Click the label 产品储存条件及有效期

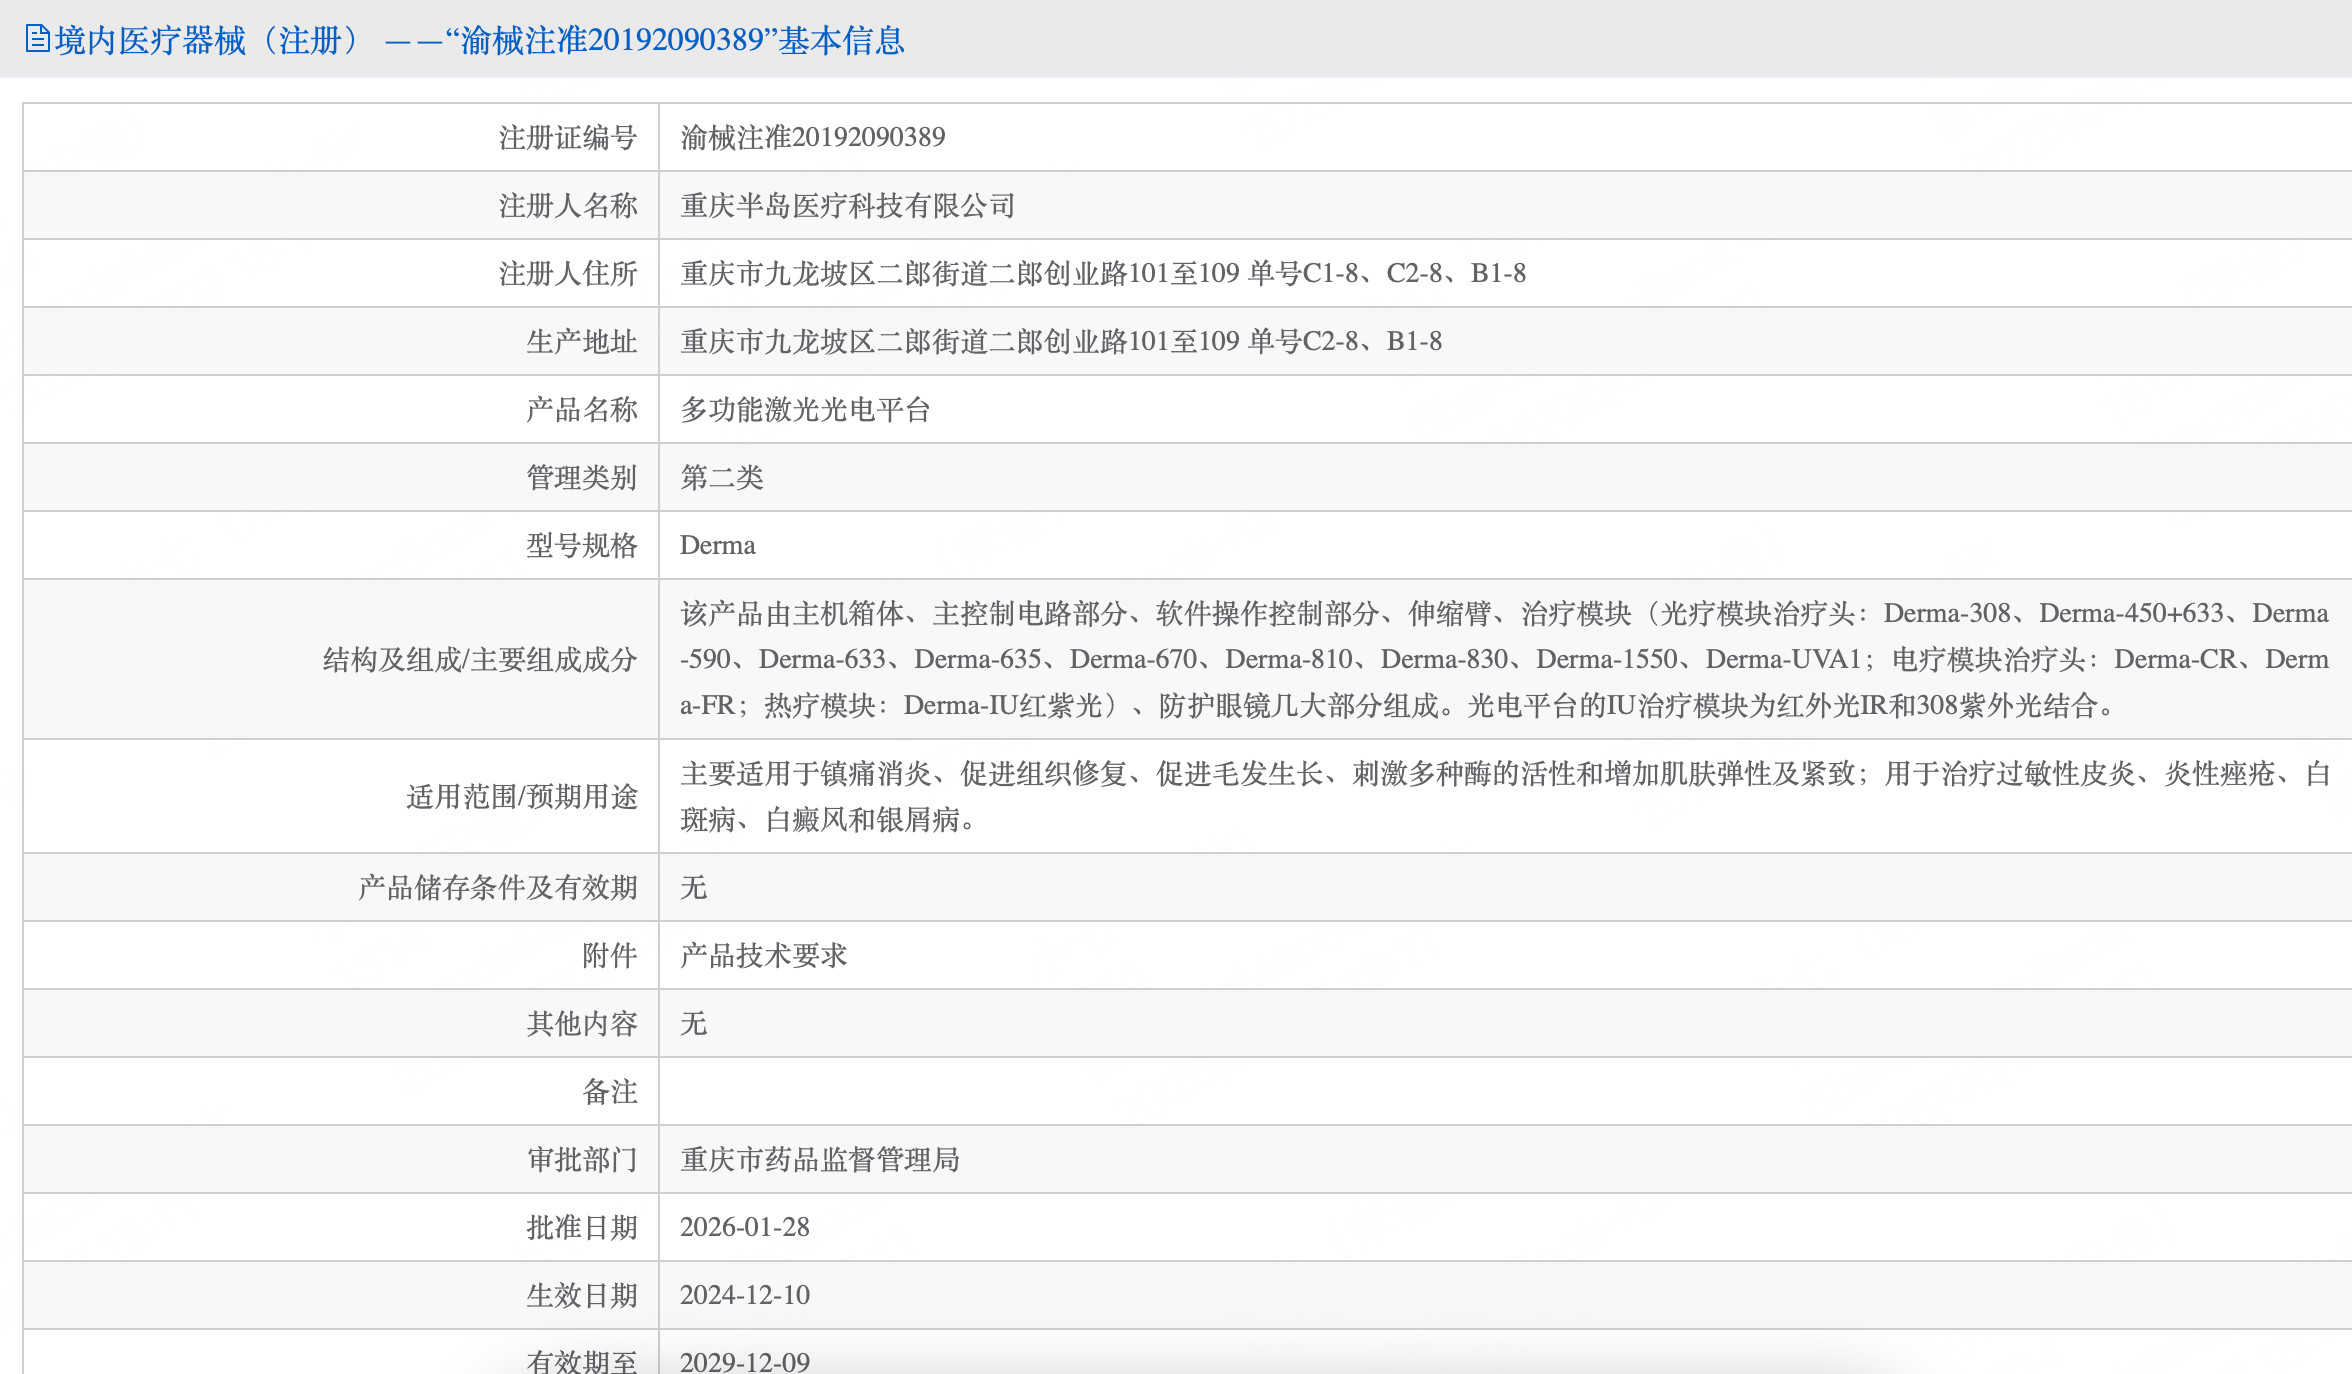[x=498, y=887]
